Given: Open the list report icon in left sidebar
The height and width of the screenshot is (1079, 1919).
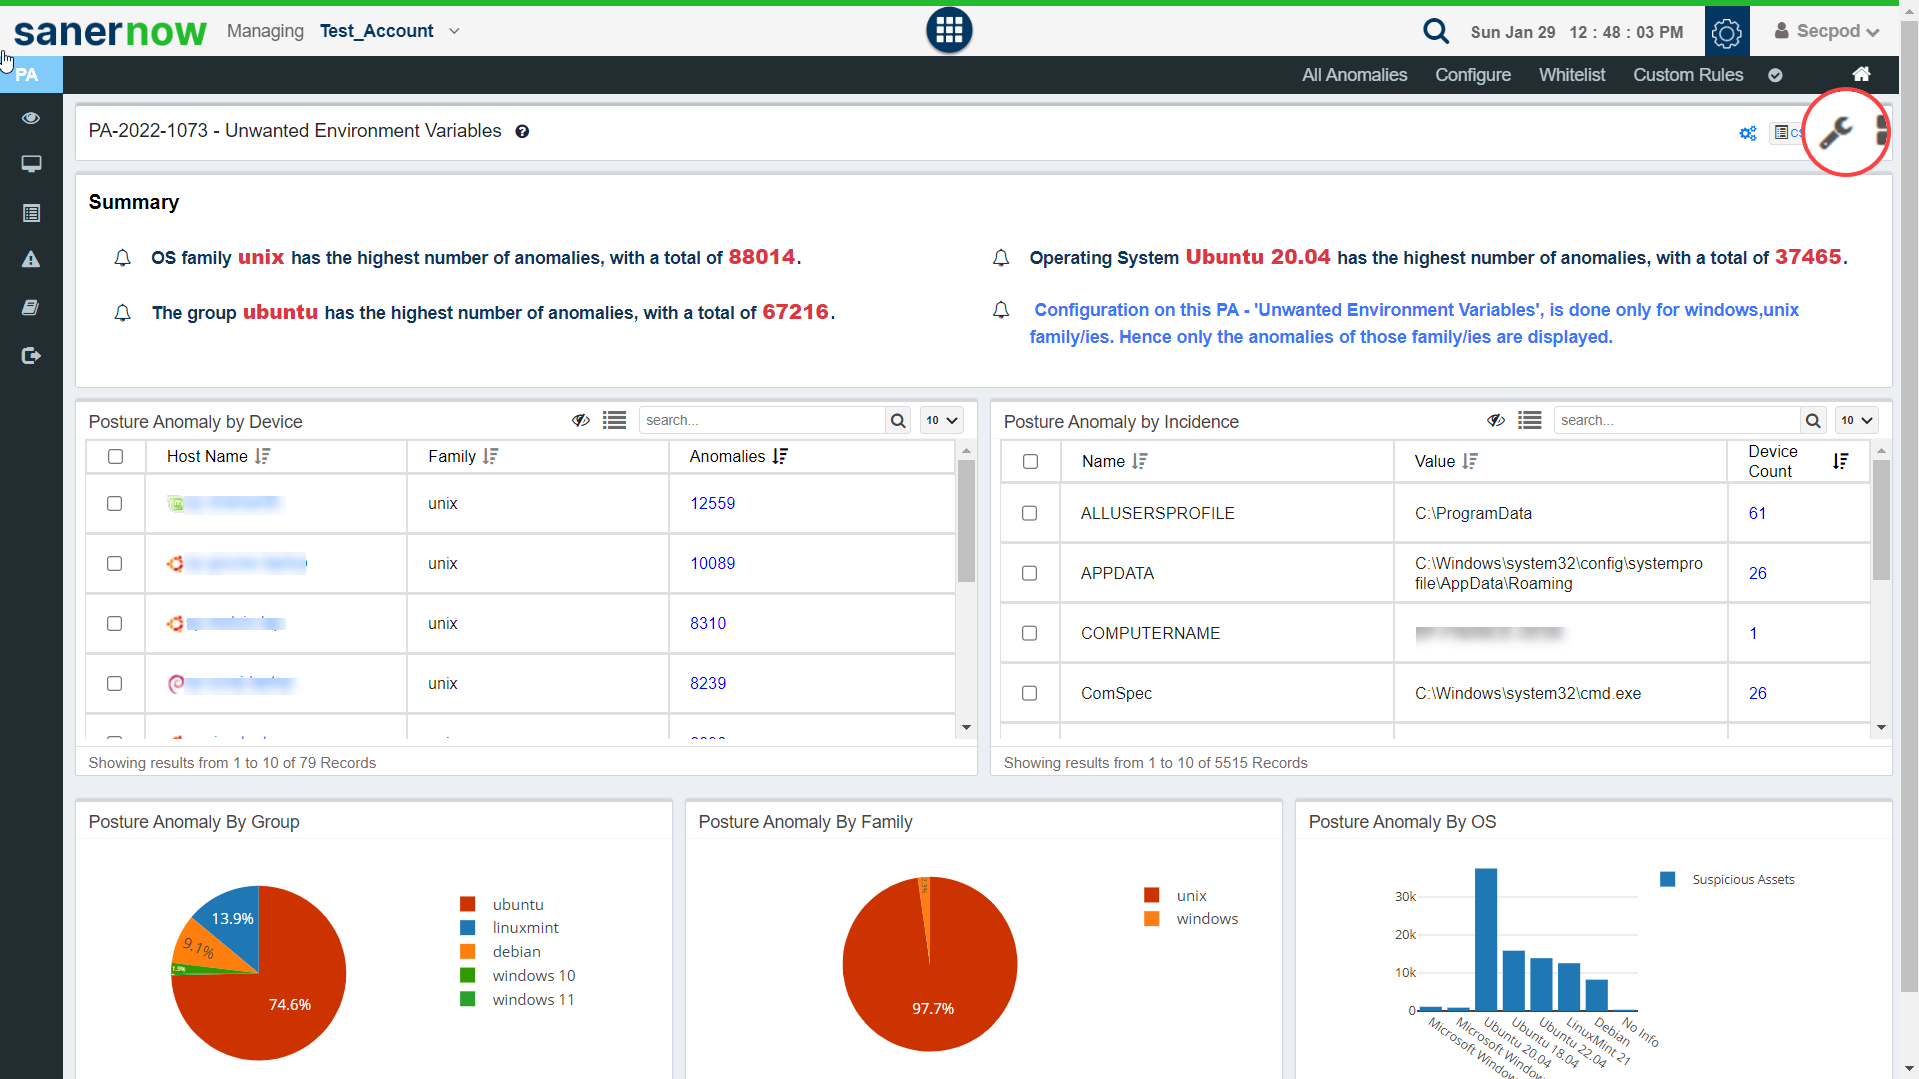Looking at the screenshot, I should click(31, 213).
